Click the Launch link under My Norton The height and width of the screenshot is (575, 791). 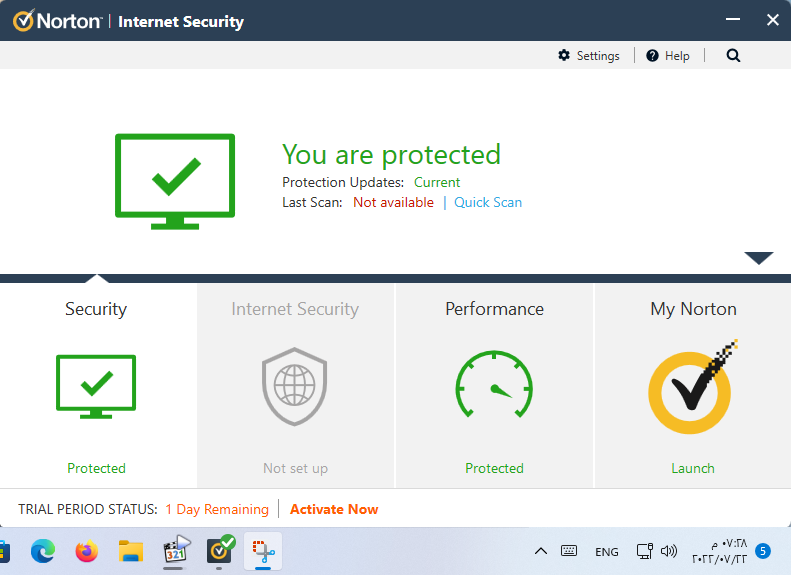[x=693, y=468]
